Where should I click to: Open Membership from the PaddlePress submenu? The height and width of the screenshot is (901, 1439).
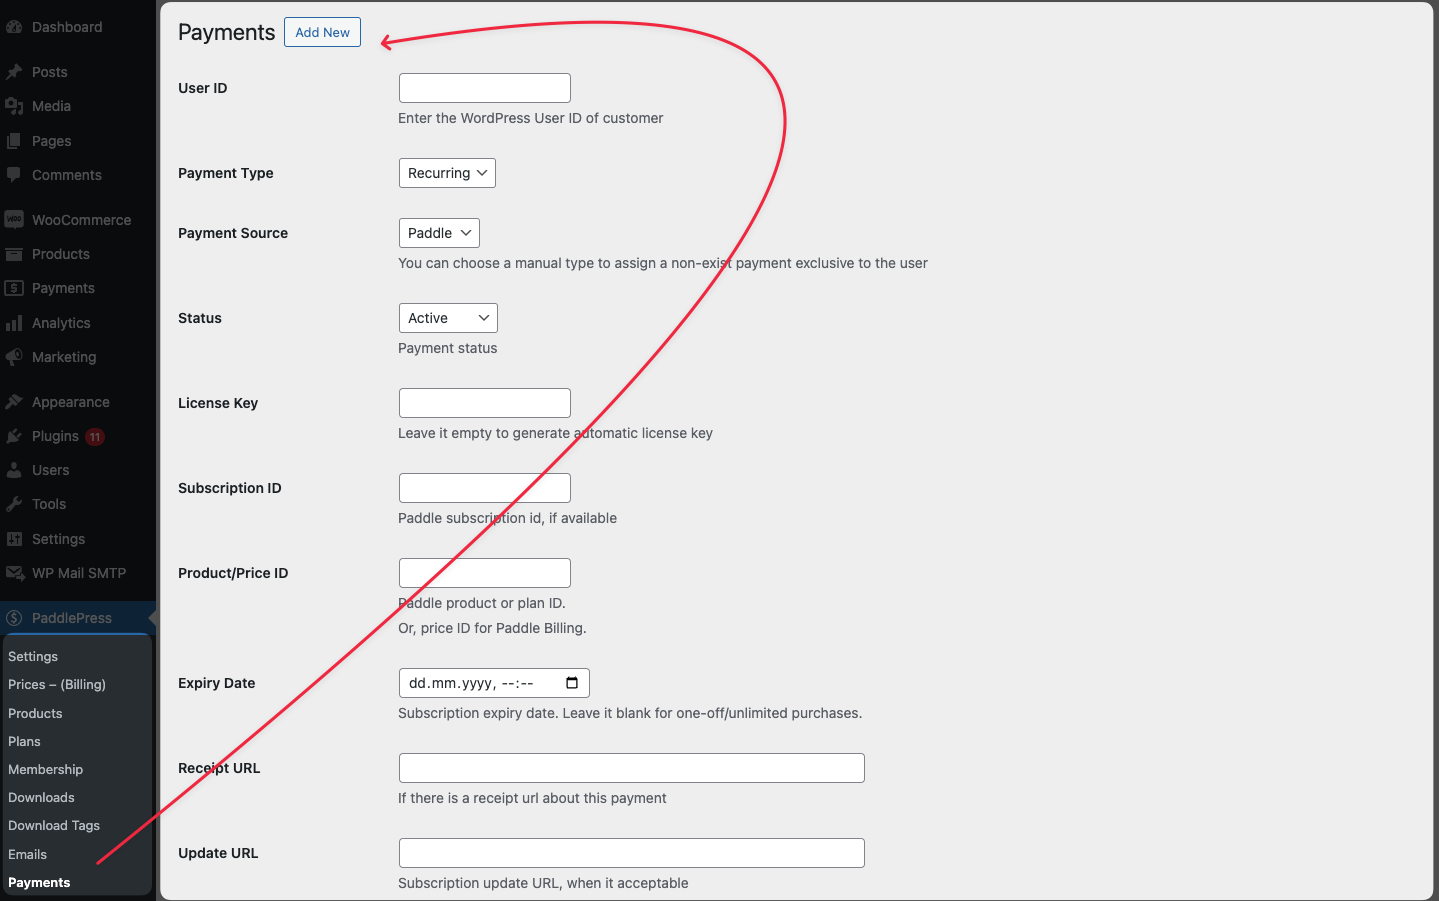(x=45, y=769)
